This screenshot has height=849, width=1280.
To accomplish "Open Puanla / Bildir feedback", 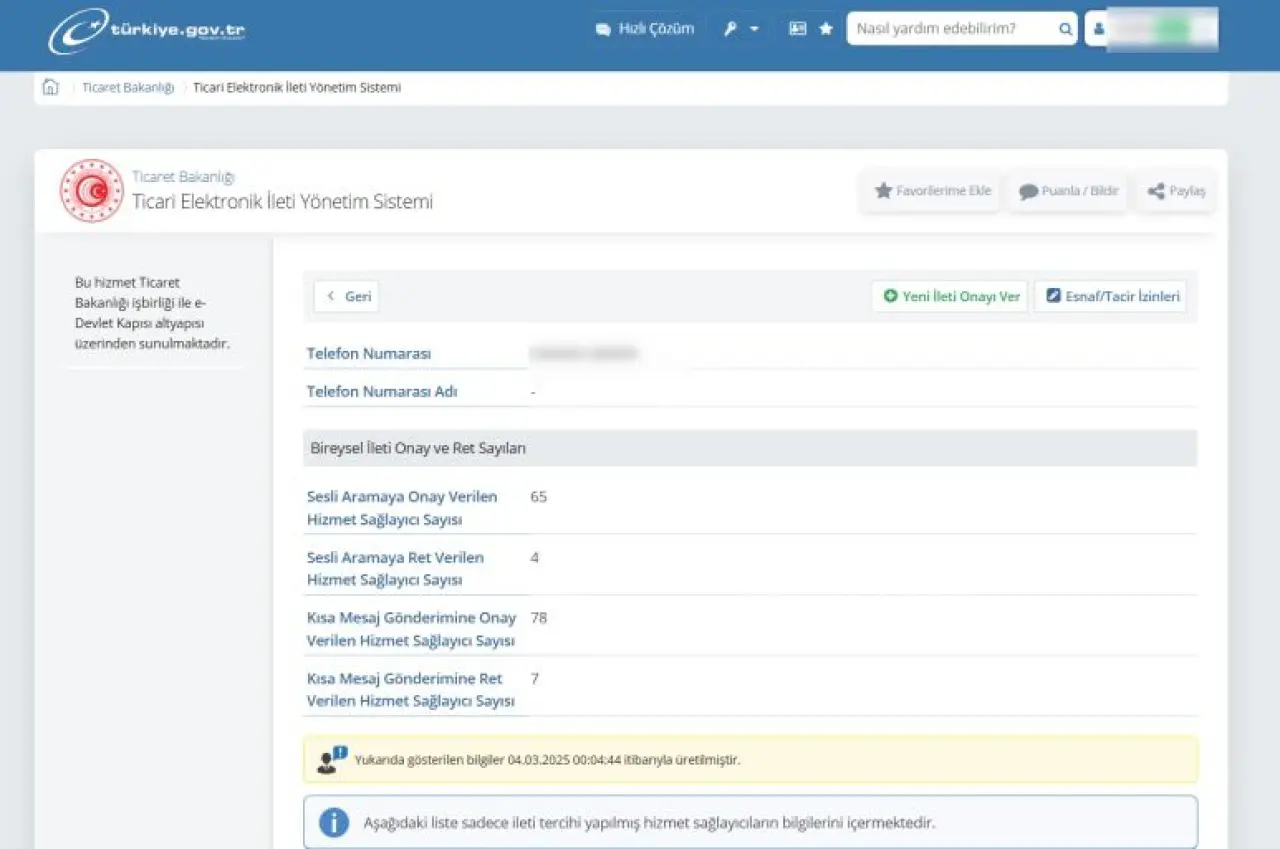I will (x=1068, y=191).
